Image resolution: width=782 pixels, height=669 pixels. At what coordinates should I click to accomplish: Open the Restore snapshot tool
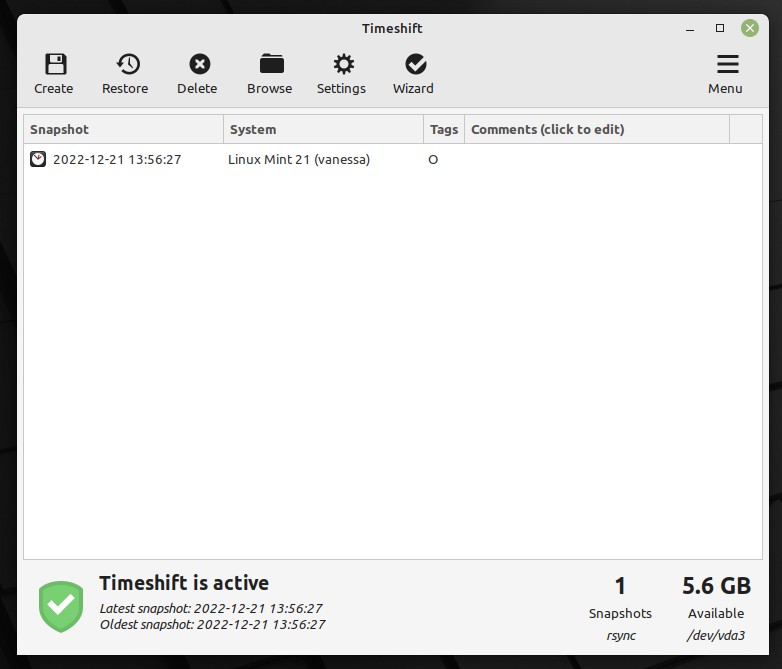(125, 74)
